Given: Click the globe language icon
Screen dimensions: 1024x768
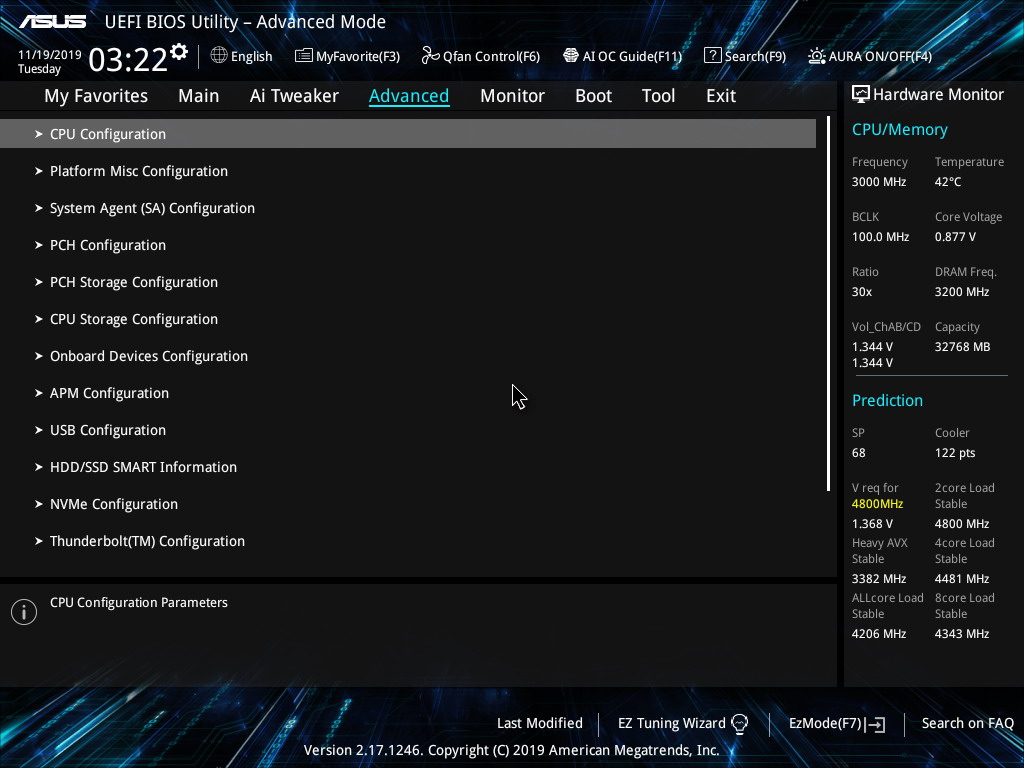Looking at the screenshot, I should click(219, 56).
